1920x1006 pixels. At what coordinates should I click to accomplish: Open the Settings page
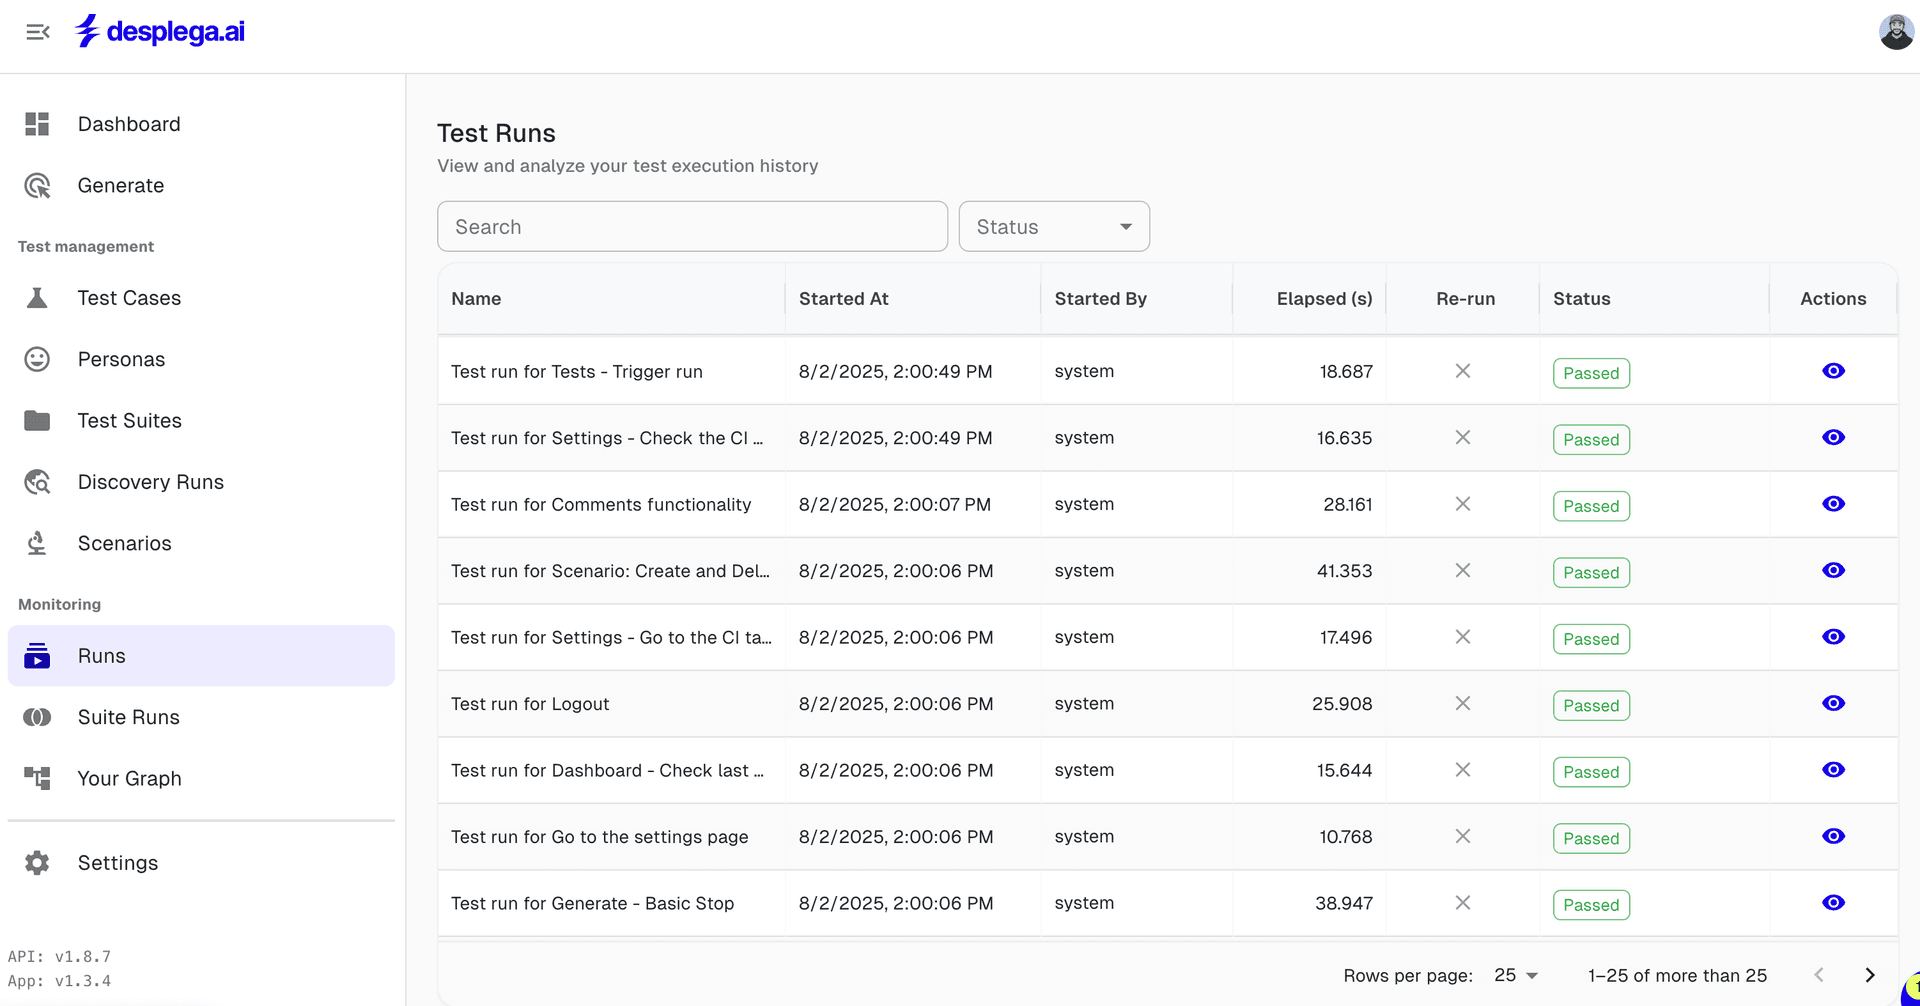(x=117, y=863)
